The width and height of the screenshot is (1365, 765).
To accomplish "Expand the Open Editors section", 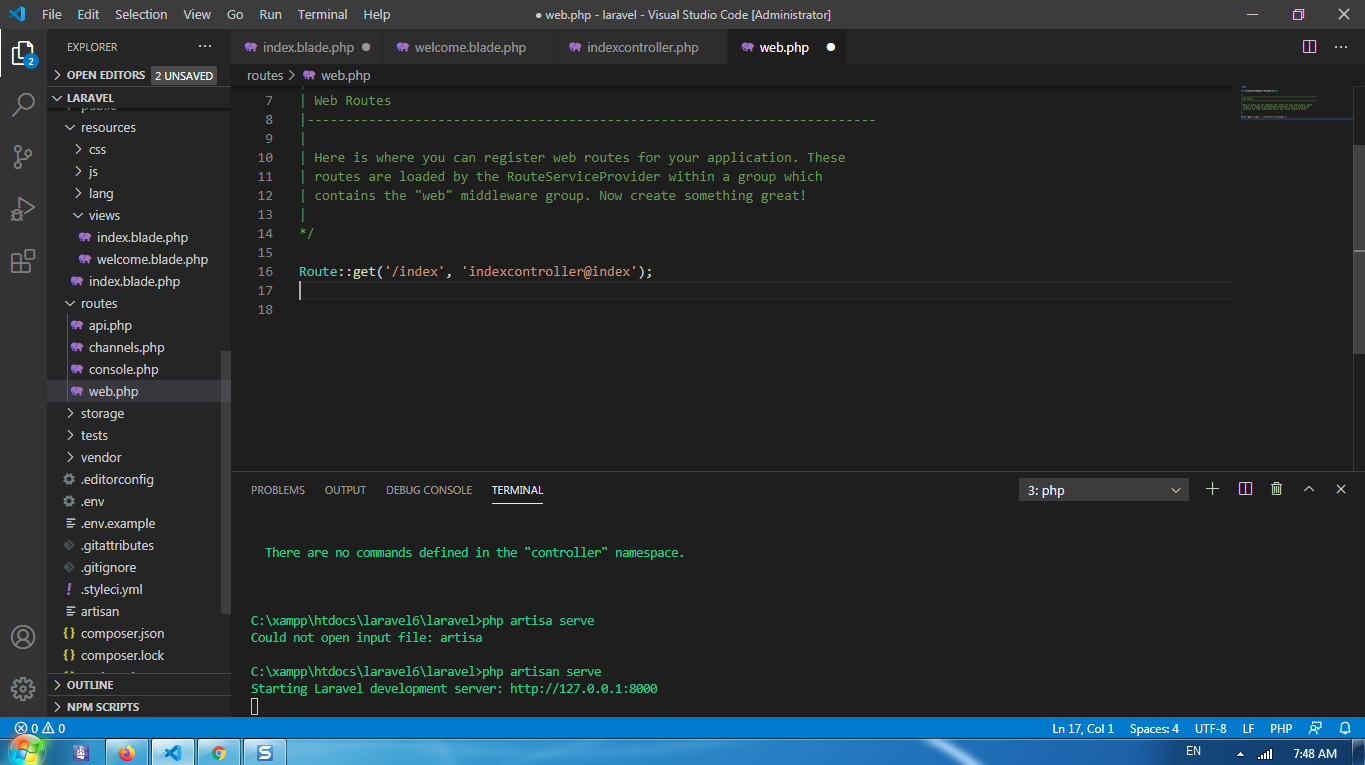I will (139, 75).
